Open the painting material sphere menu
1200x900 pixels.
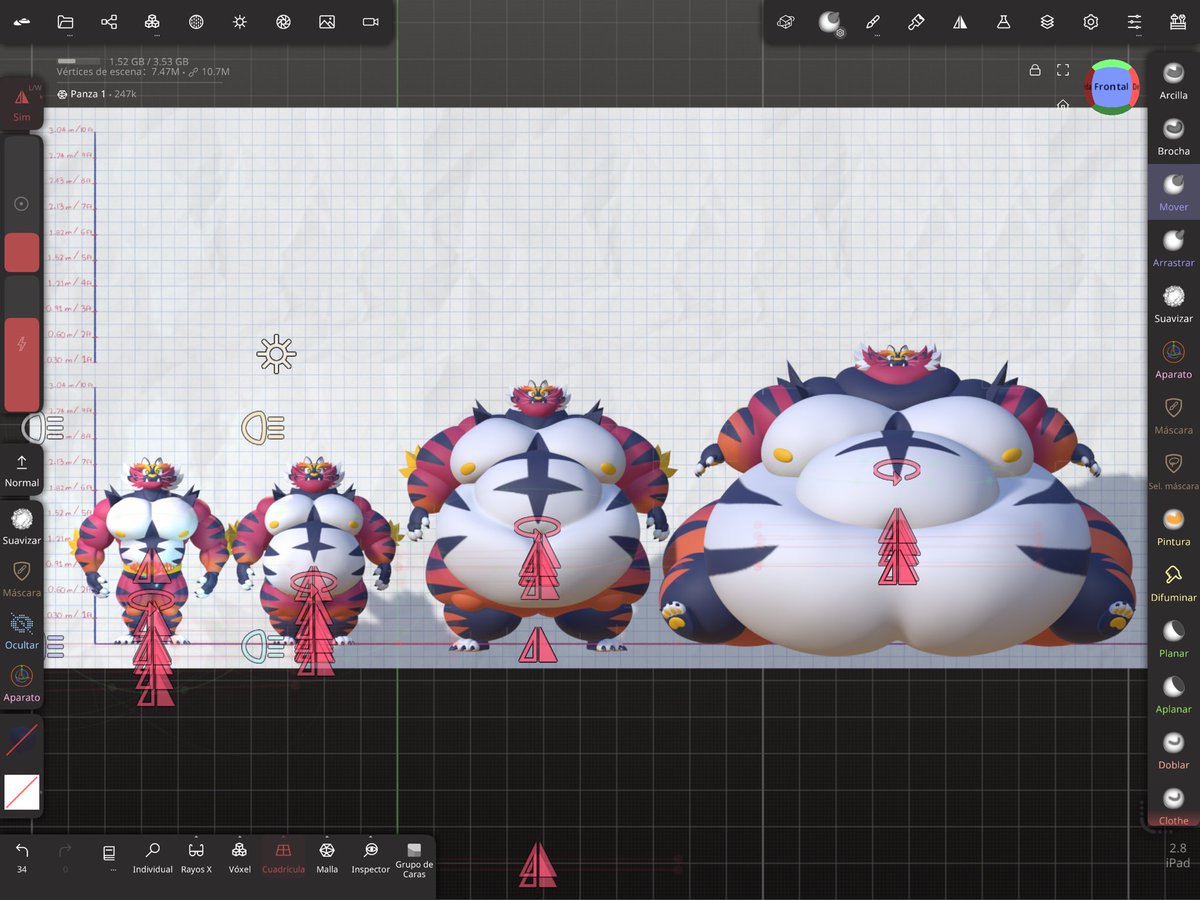tap(830, 22)
